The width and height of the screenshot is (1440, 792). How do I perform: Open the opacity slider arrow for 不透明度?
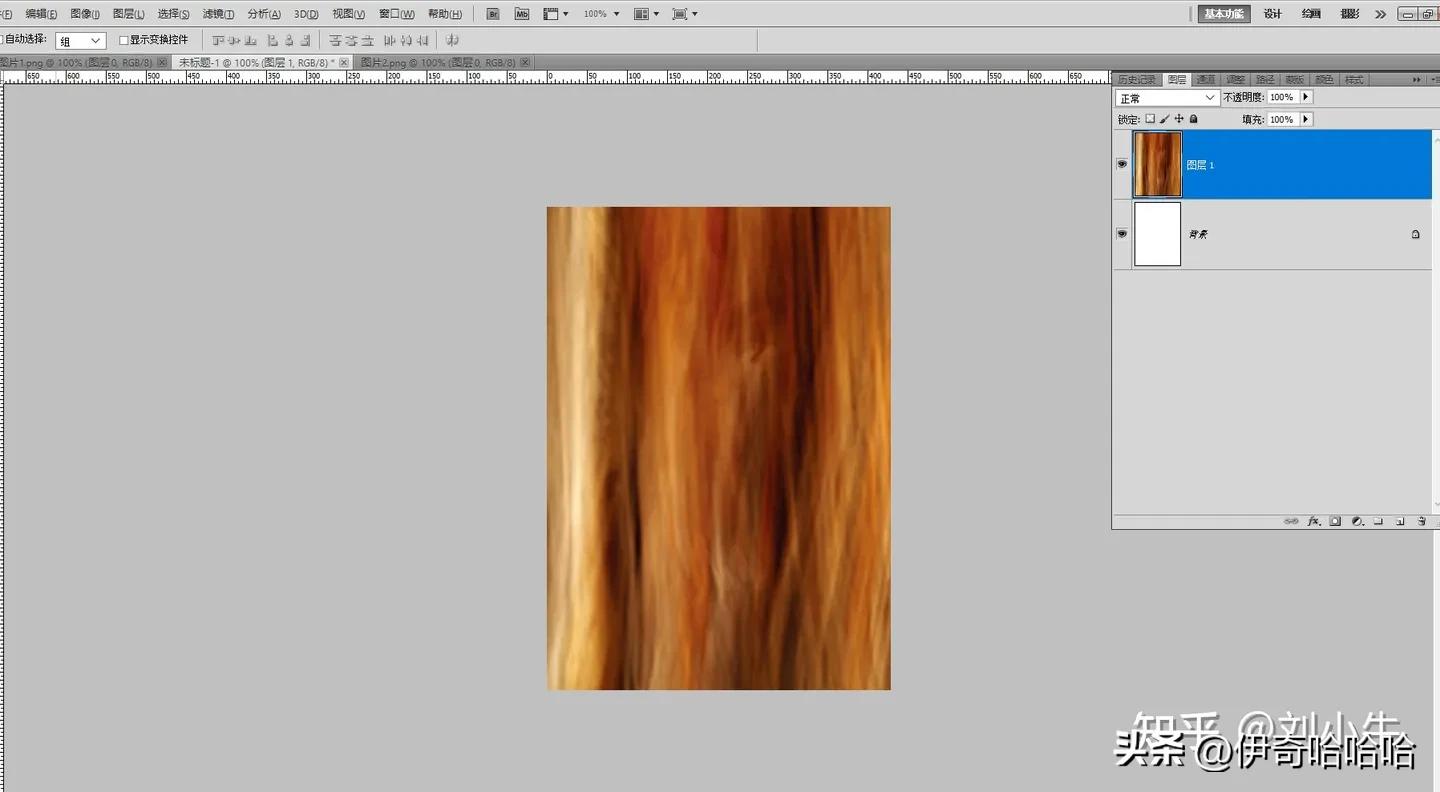[1306, 97]
